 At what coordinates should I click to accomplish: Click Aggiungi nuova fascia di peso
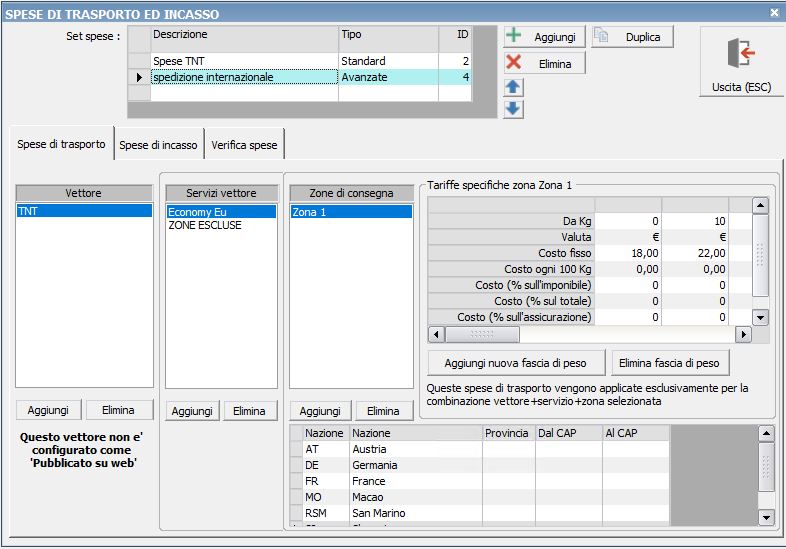click(515, 363)
